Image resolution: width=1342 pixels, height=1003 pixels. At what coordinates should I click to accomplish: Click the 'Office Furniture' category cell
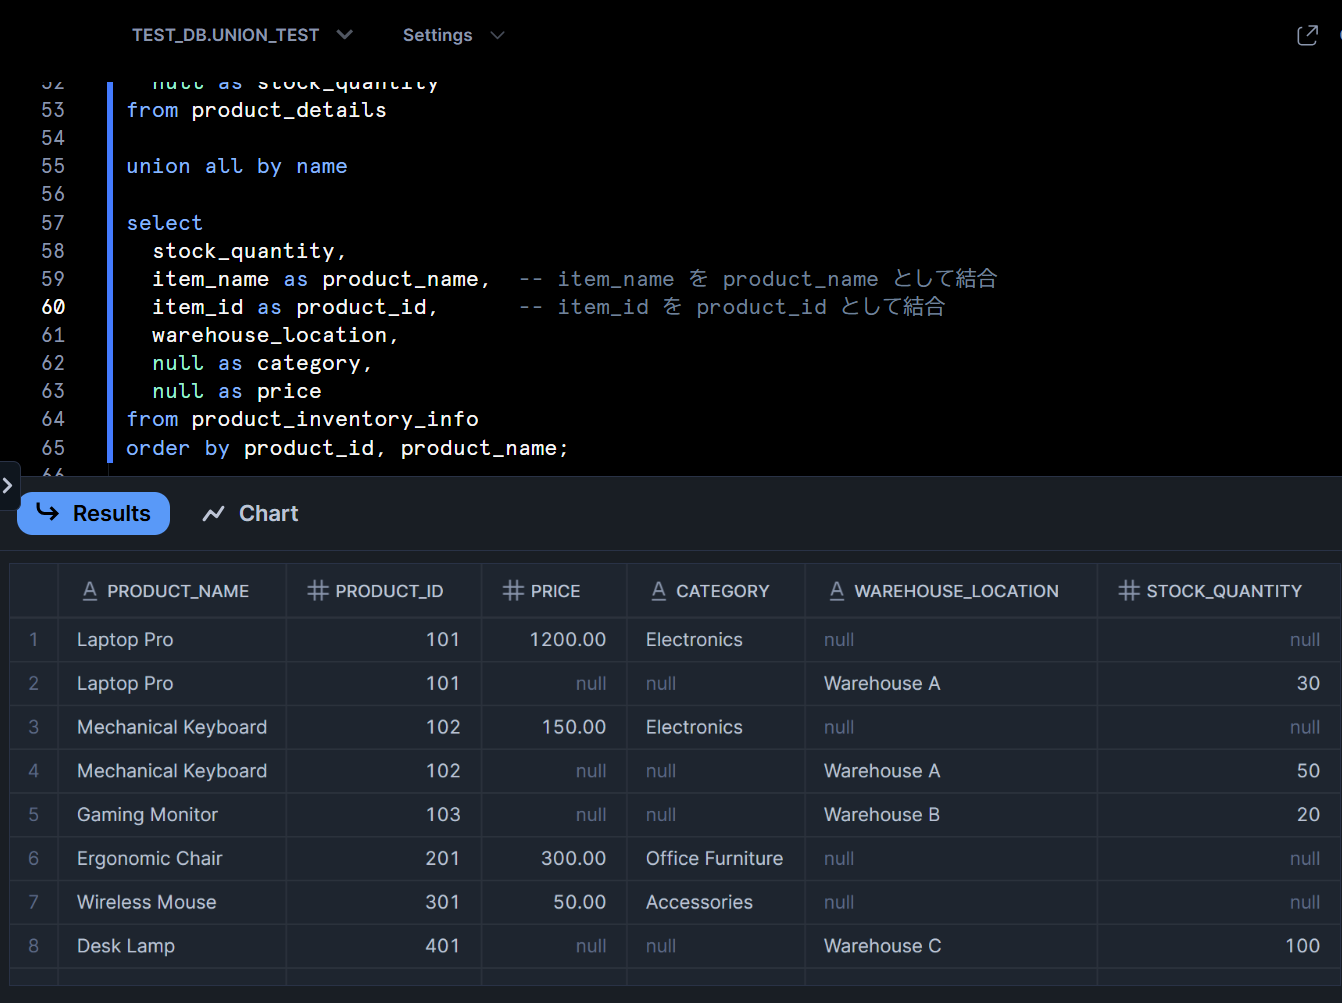tap(716, 858)
